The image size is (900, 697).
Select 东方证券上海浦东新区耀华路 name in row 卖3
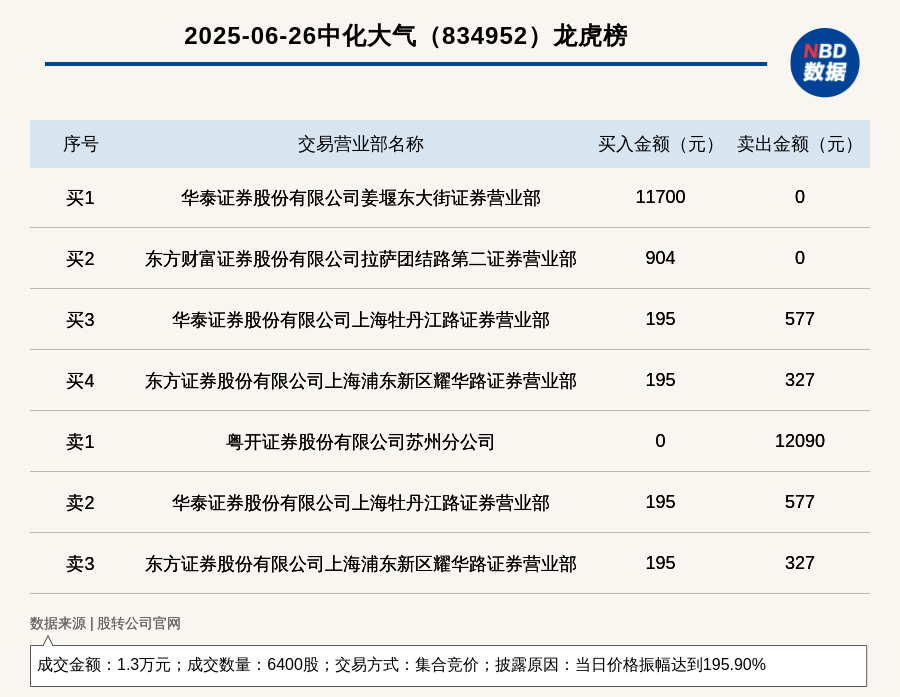click(360, 564)
